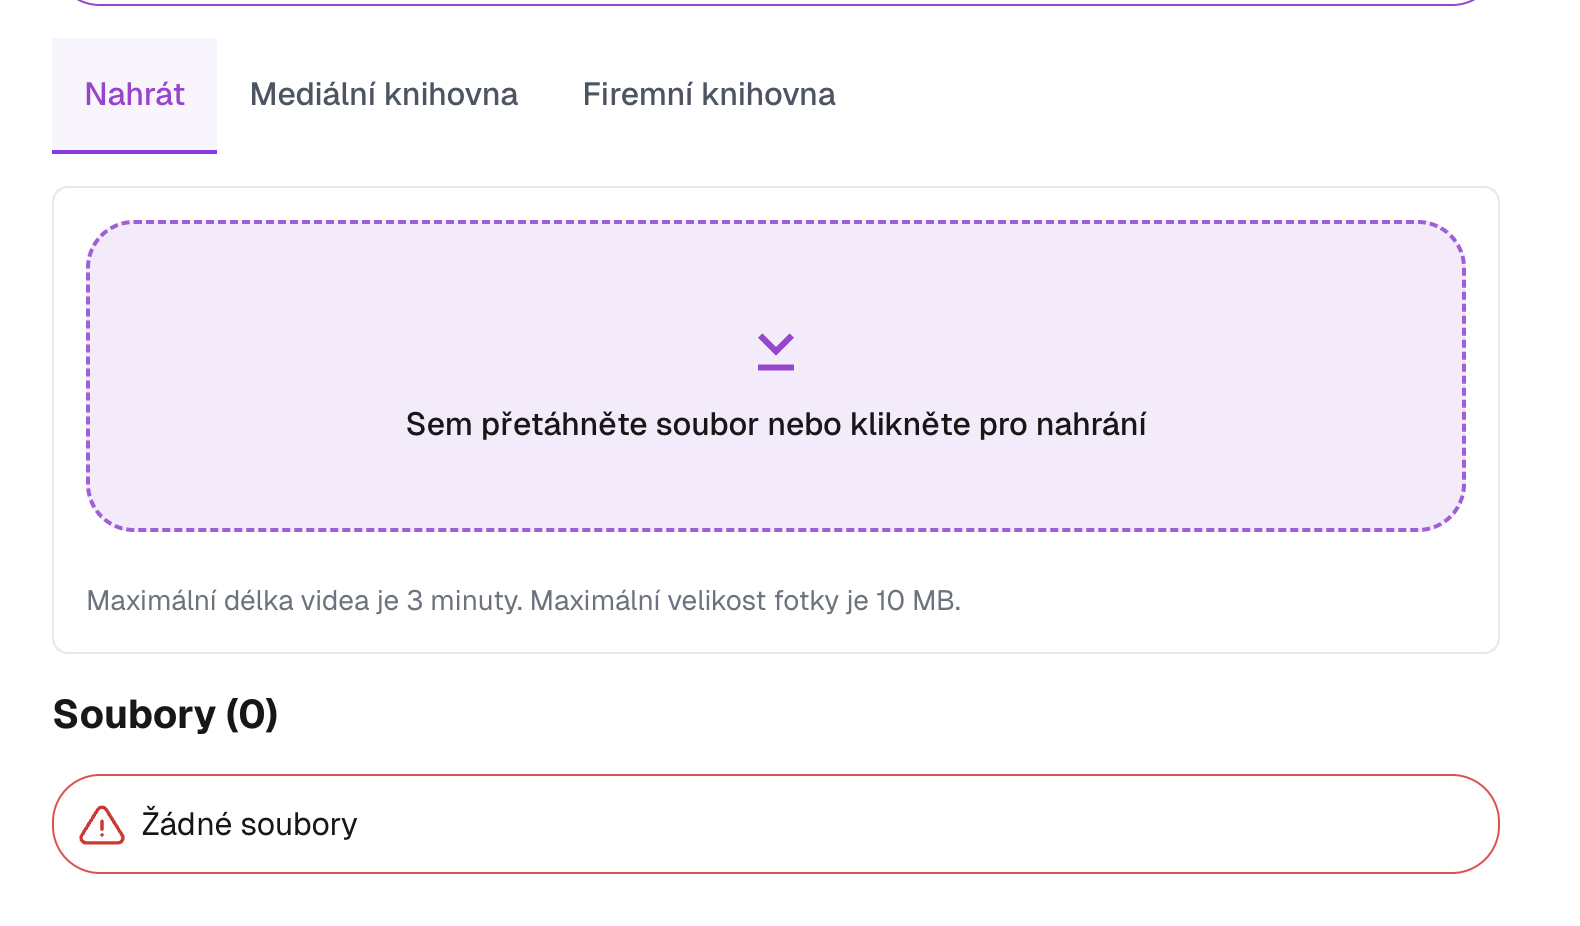
Task: Click text 'Maximální délka videa je 3 minuty'
Action: [x=300, y=600]
